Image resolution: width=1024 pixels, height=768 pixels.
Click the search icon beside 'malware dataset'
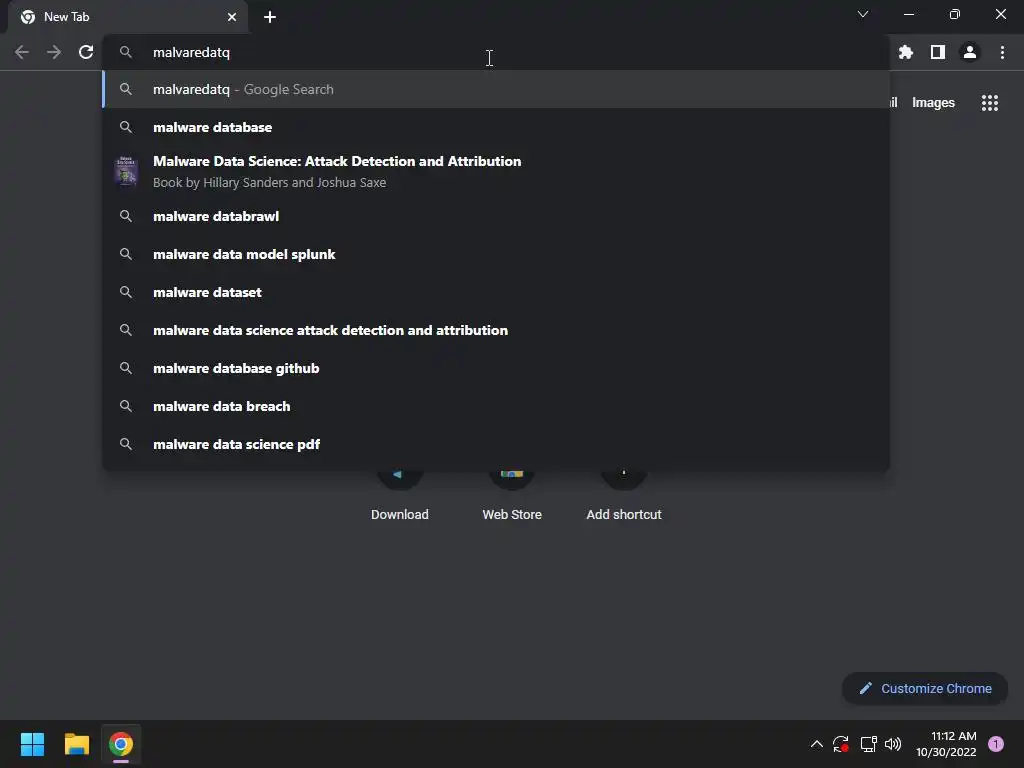[x=126, y=292]
